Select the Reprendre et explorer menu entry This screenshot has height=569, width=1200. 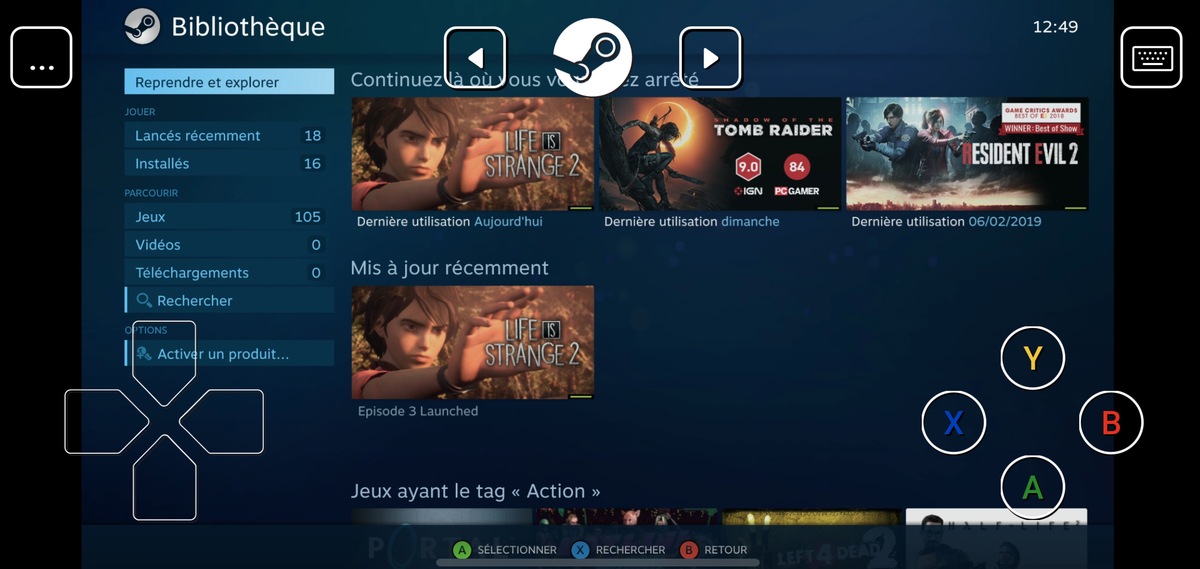229,82
